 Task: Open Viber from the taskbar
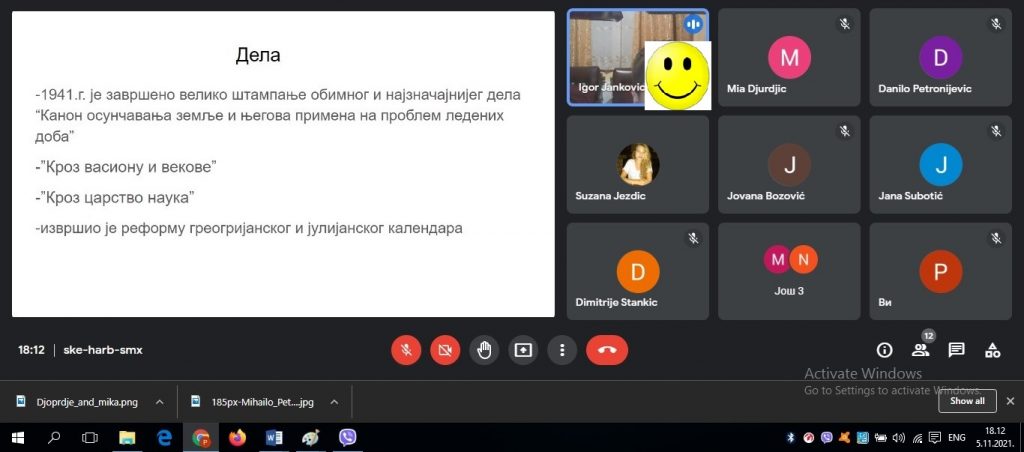[x=348, y=437]
